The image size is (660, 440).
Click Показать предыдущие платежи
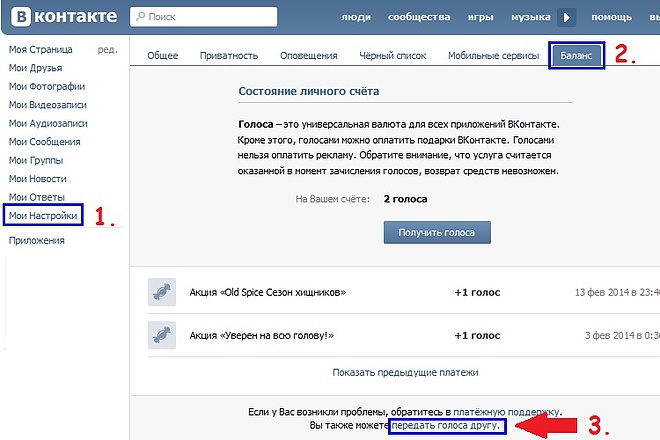coord(405,373)
